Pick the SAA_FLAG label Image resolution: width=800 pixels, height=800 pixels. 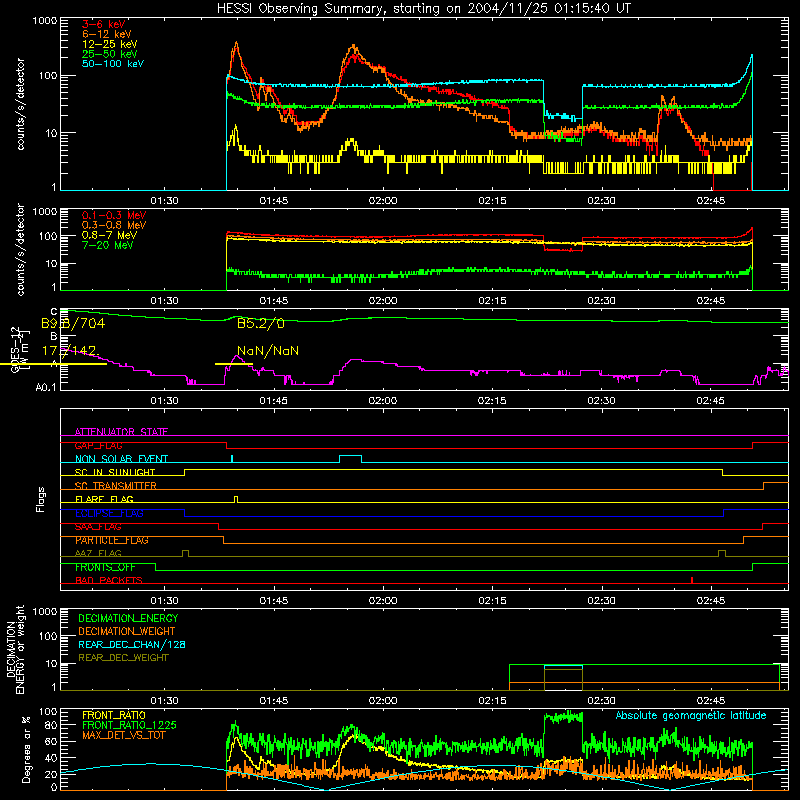click(98, 527)
